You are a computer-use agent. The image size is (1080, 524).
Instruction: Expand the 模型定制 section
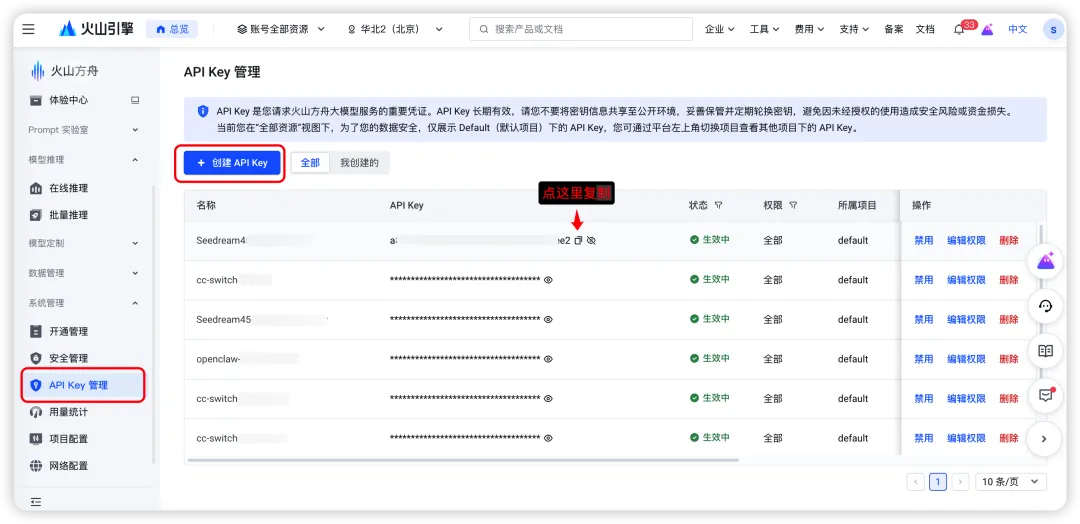[x=83, y=243]
